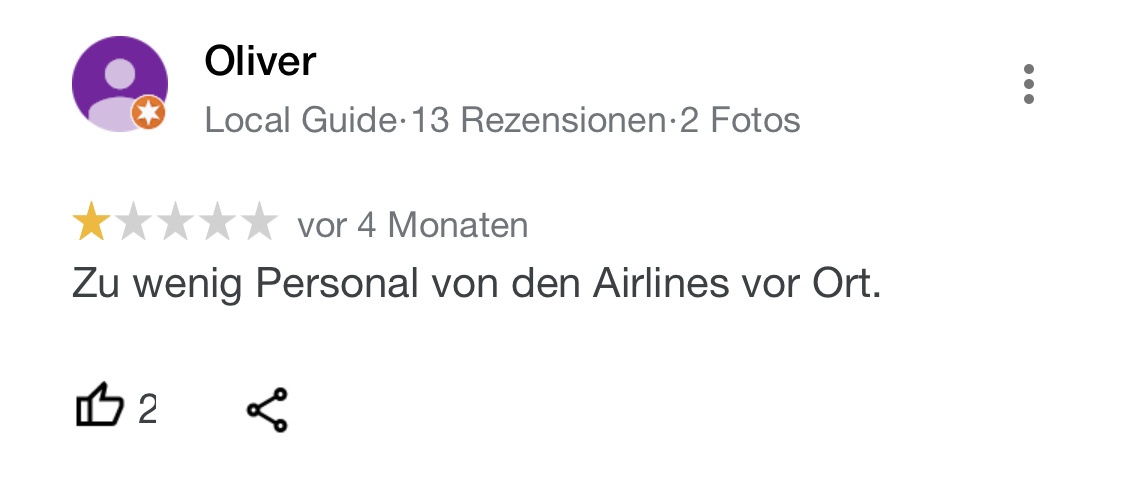Click the third gray rating star
Screen dimensions: 1125x490
pyautogui.click(x=175, y=223)
